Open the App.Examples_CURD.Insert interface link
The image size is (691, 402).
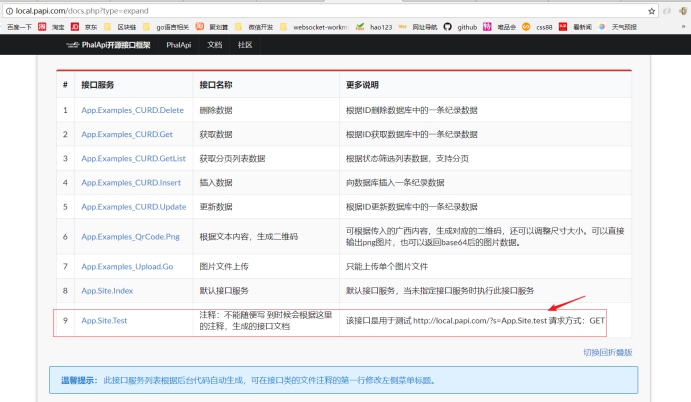coord(131,183)
